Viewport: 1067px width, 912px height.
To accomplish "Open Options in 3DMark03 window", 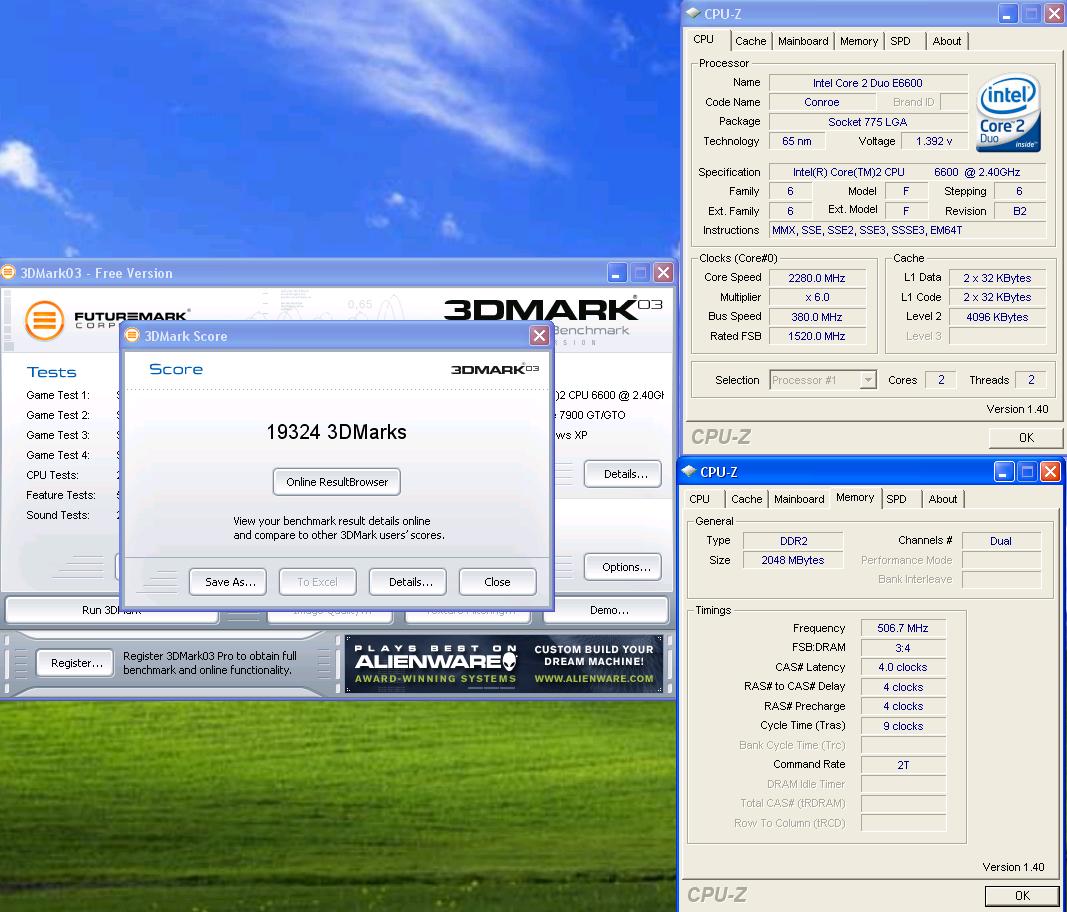I will click(625, 567).
